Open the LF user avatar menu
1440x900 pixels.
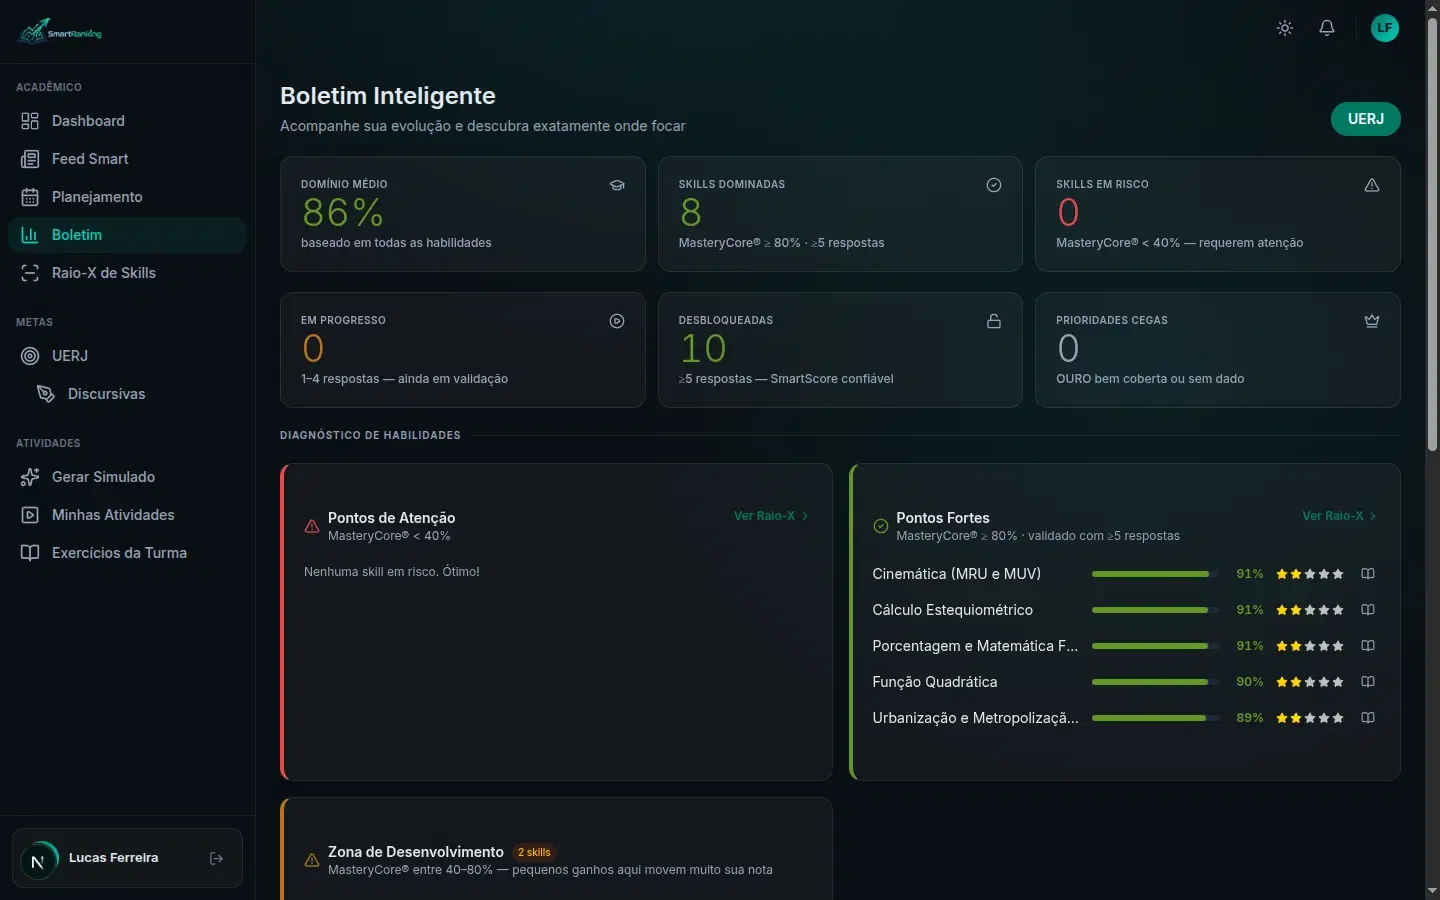1385,28
